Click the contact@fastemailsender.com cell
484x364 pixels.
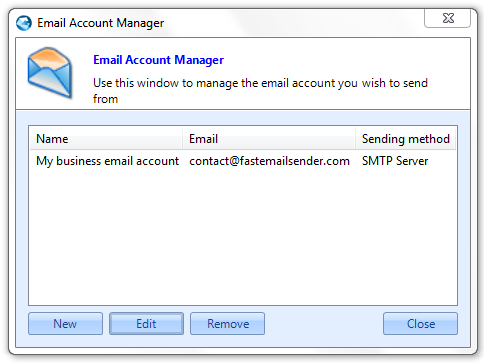[269, 161]
